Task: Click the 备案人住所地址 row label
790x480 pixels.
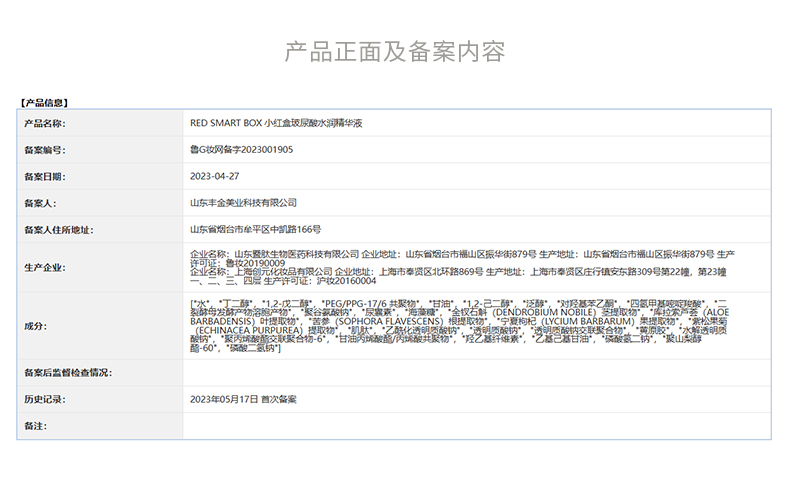Action: (58, 229)
